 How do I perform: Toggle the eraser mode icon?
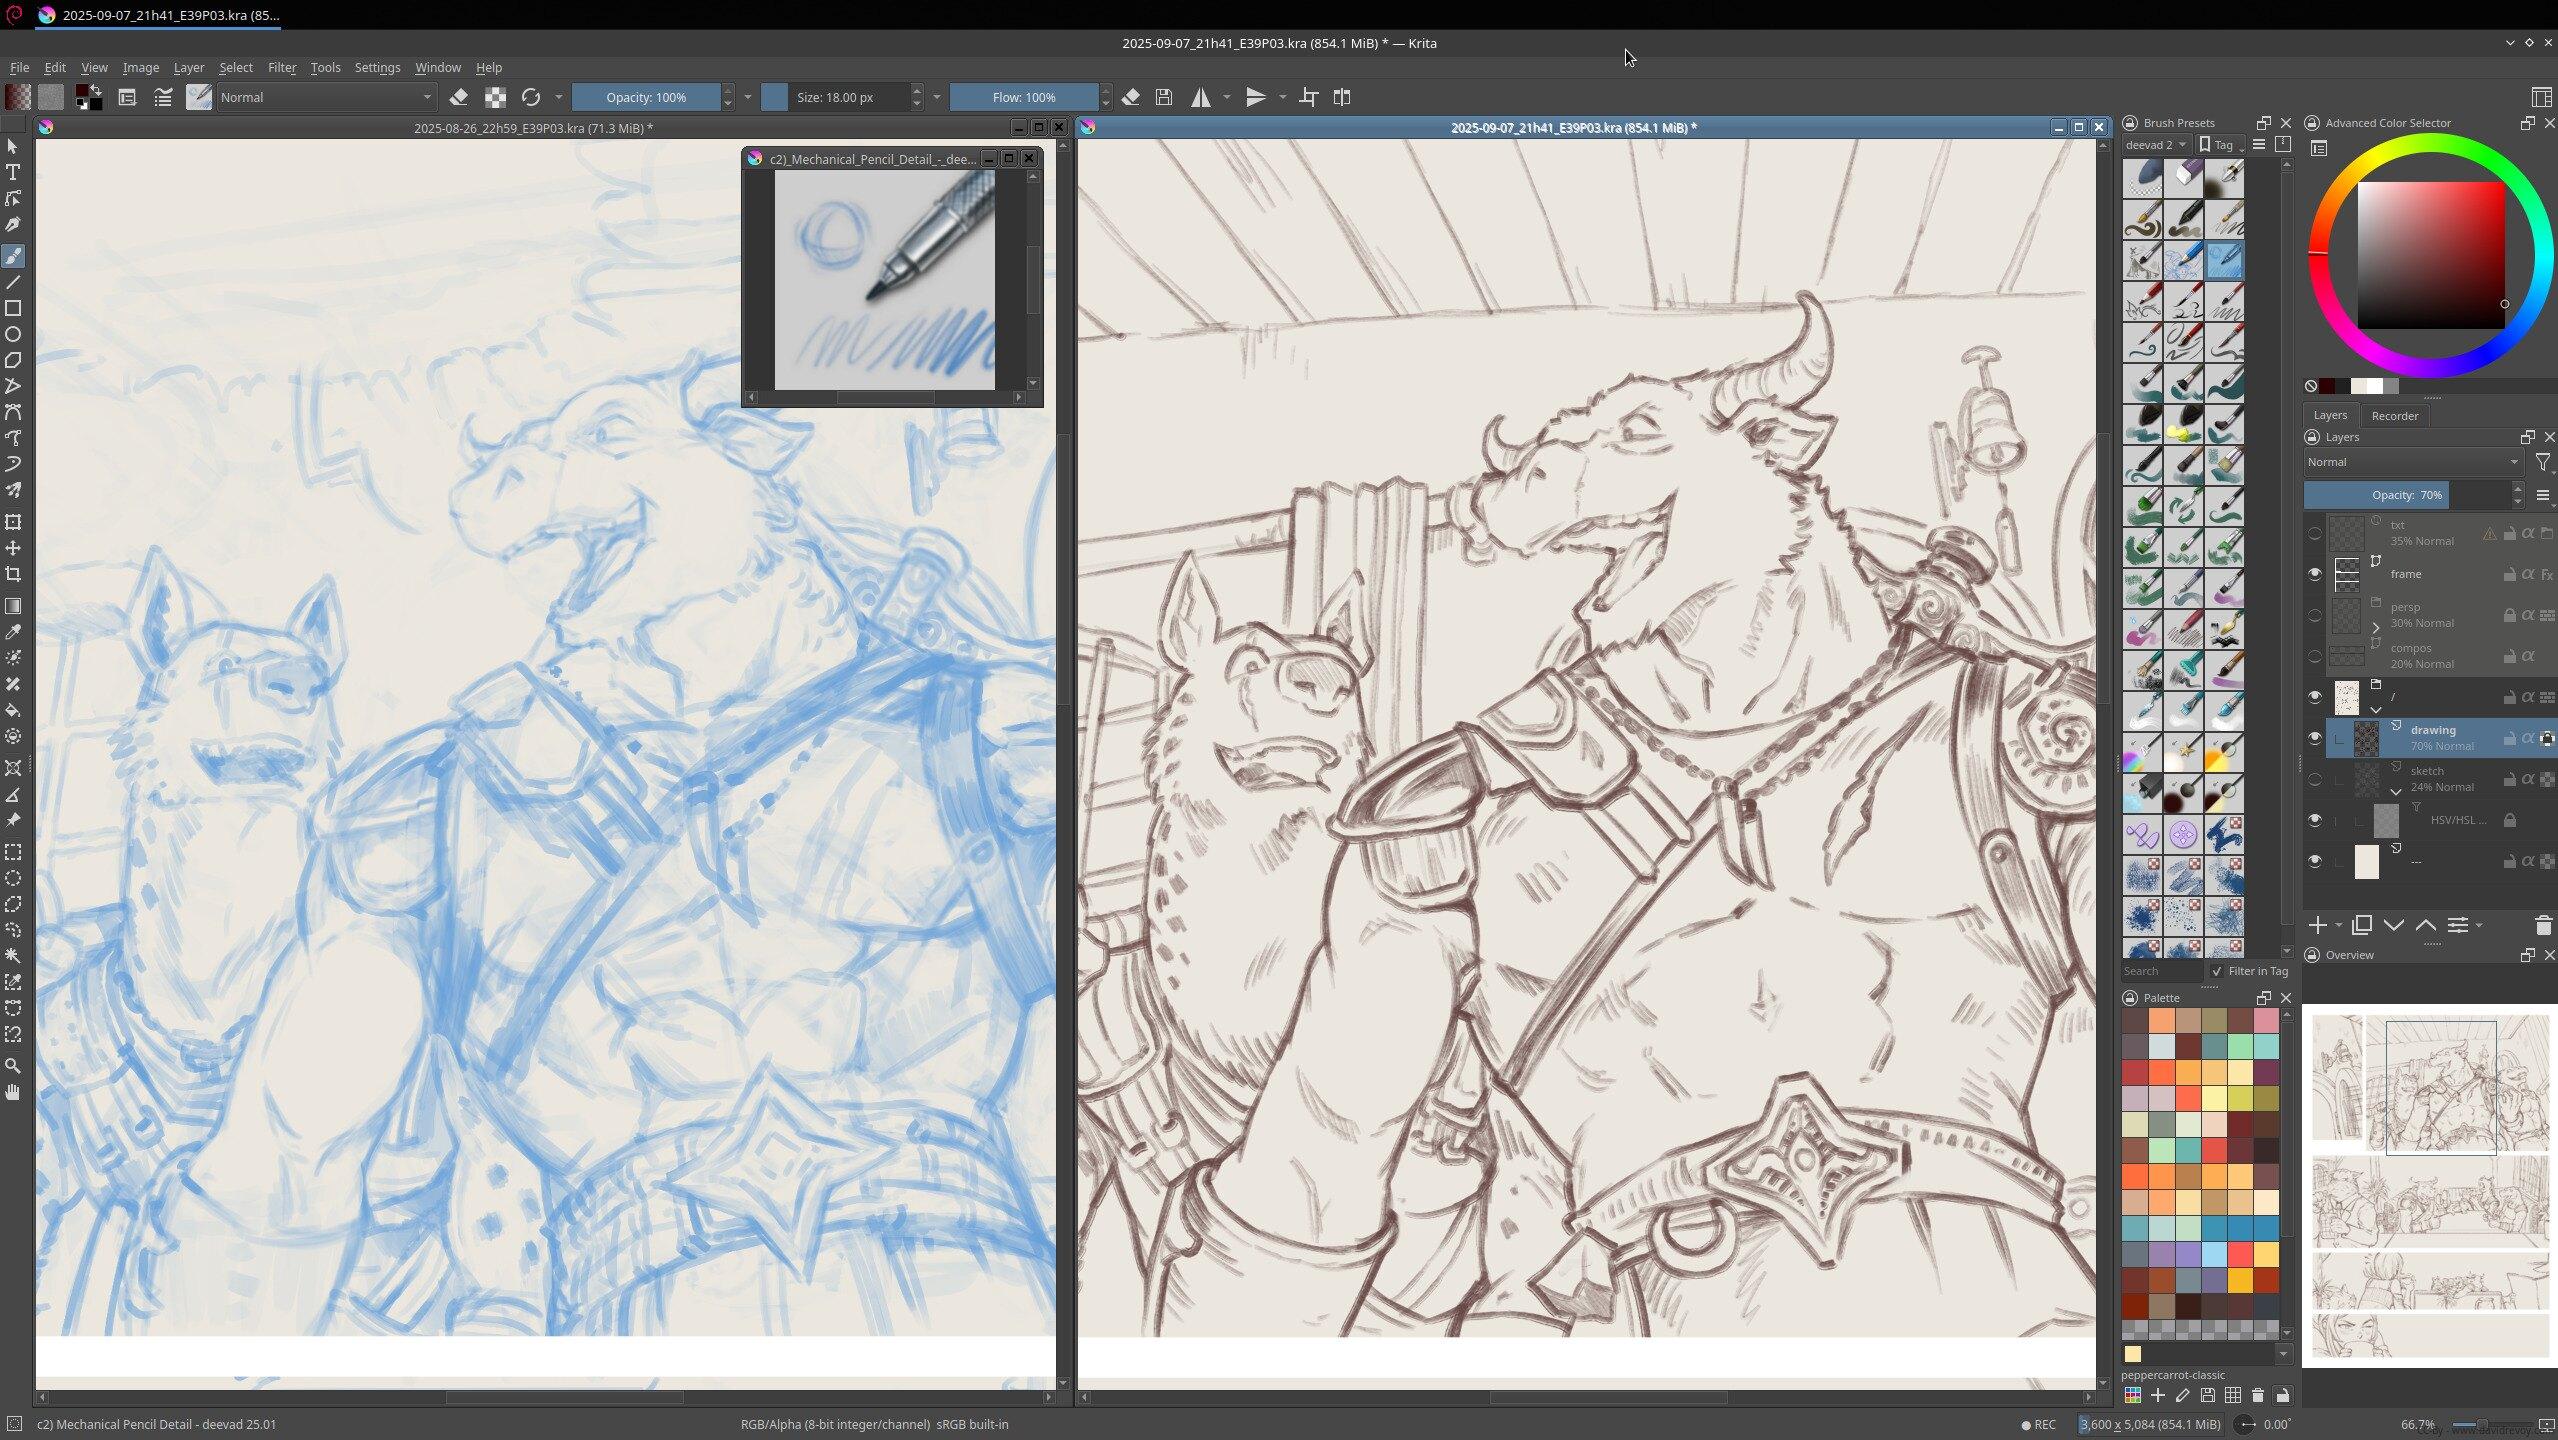458,97
